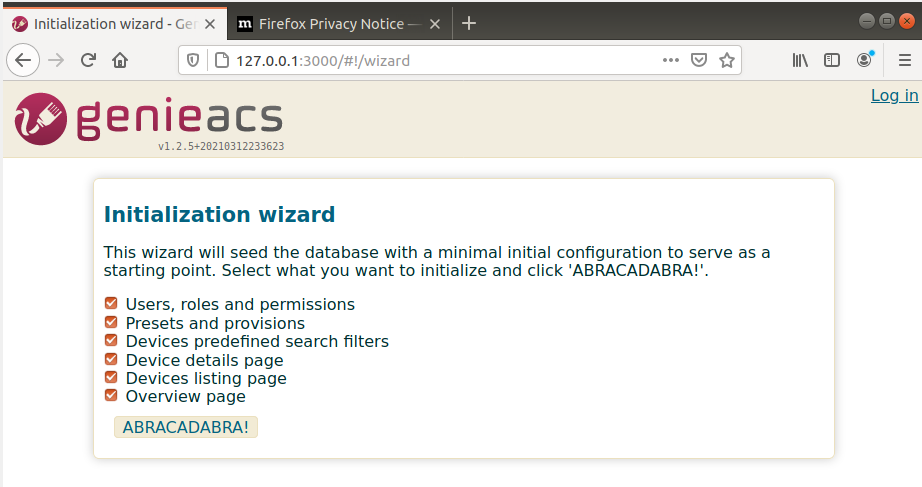922x487 pixels.
Task: Open Firefox home page icon
Action: coord(120,60)
